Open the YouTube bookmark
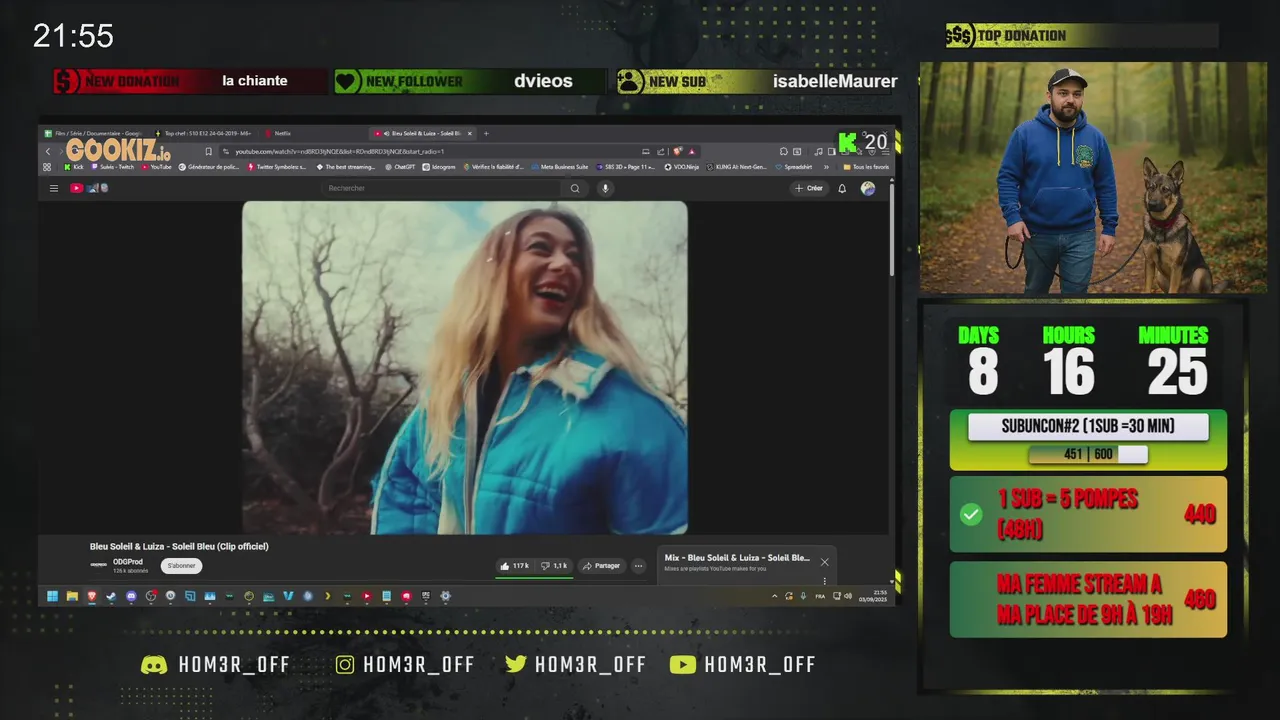This screenshot has height=720, width=1280. click(156, 167)
